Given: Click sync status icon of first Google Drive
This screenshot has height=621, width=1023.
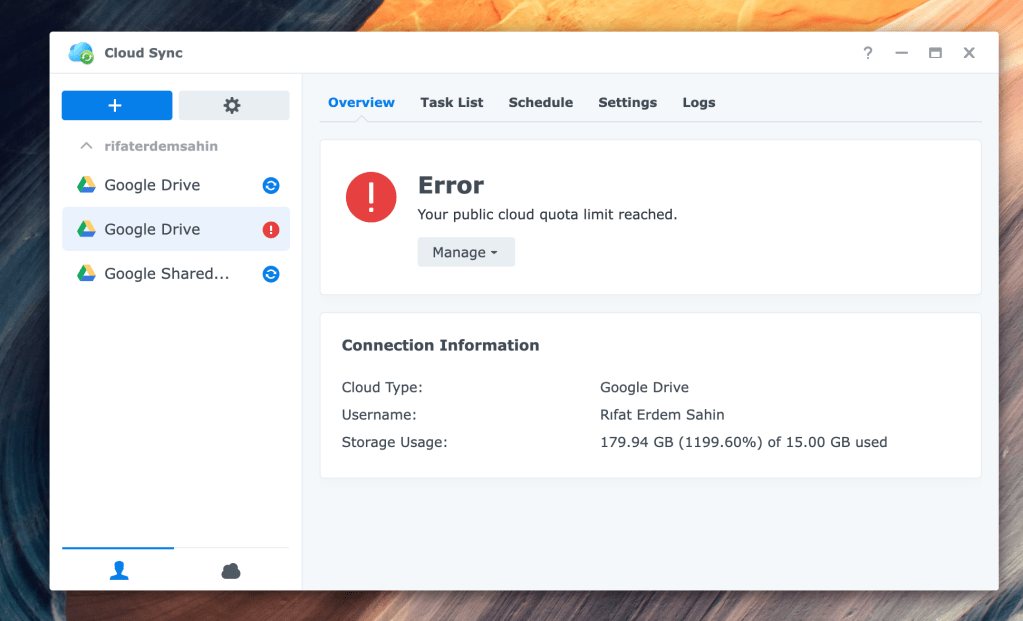Looking at the screenshot, I should tap(271, 185).
